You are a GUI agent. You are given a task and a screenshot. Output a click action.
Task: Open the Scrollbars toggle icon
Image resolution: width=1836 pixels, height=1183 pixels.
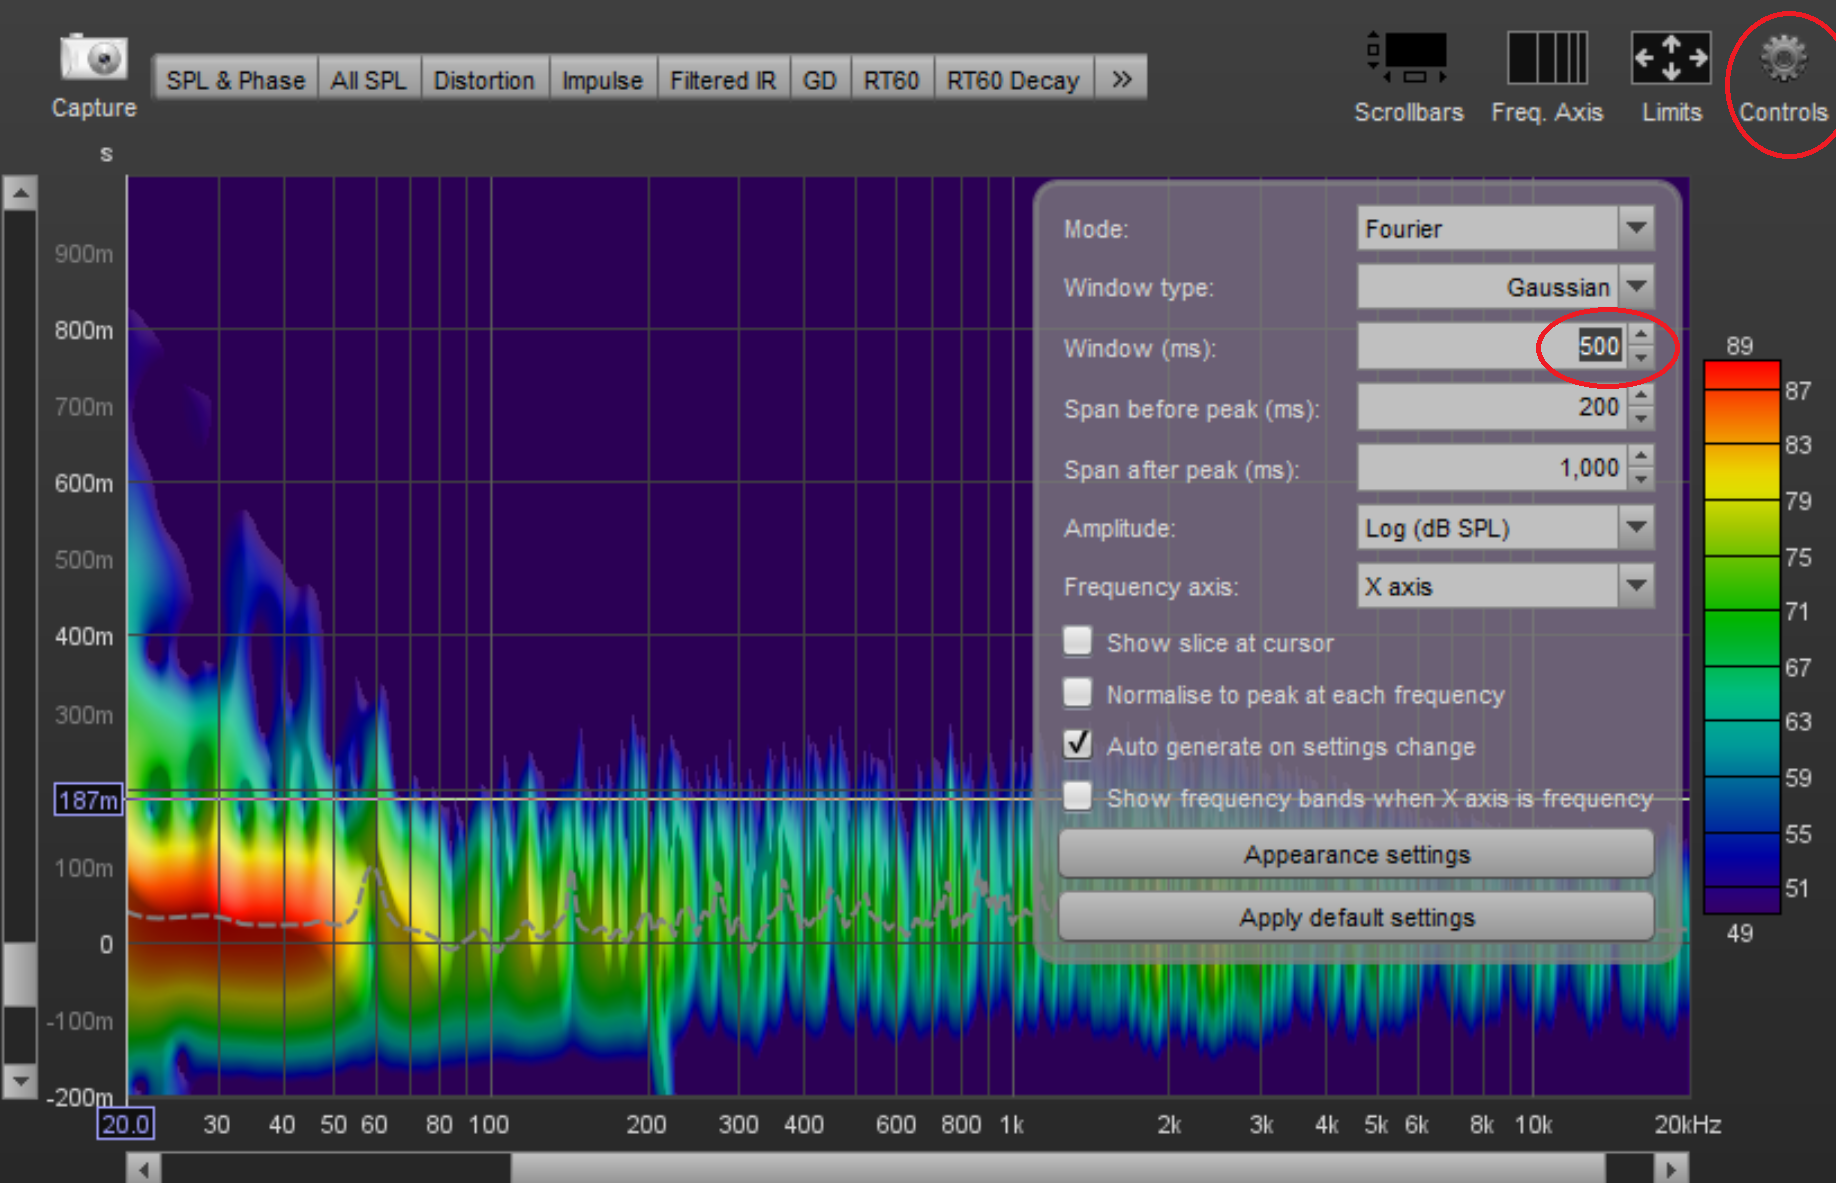(1408, 59)
